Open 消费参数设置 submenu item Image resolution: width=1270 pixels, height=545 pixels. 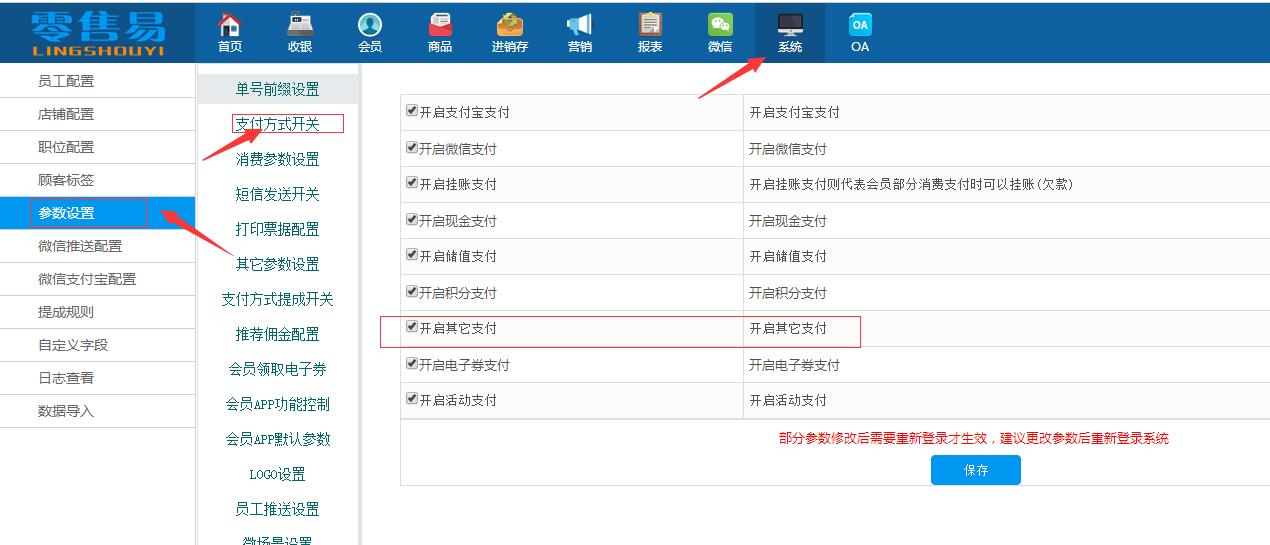coord(277,159)
